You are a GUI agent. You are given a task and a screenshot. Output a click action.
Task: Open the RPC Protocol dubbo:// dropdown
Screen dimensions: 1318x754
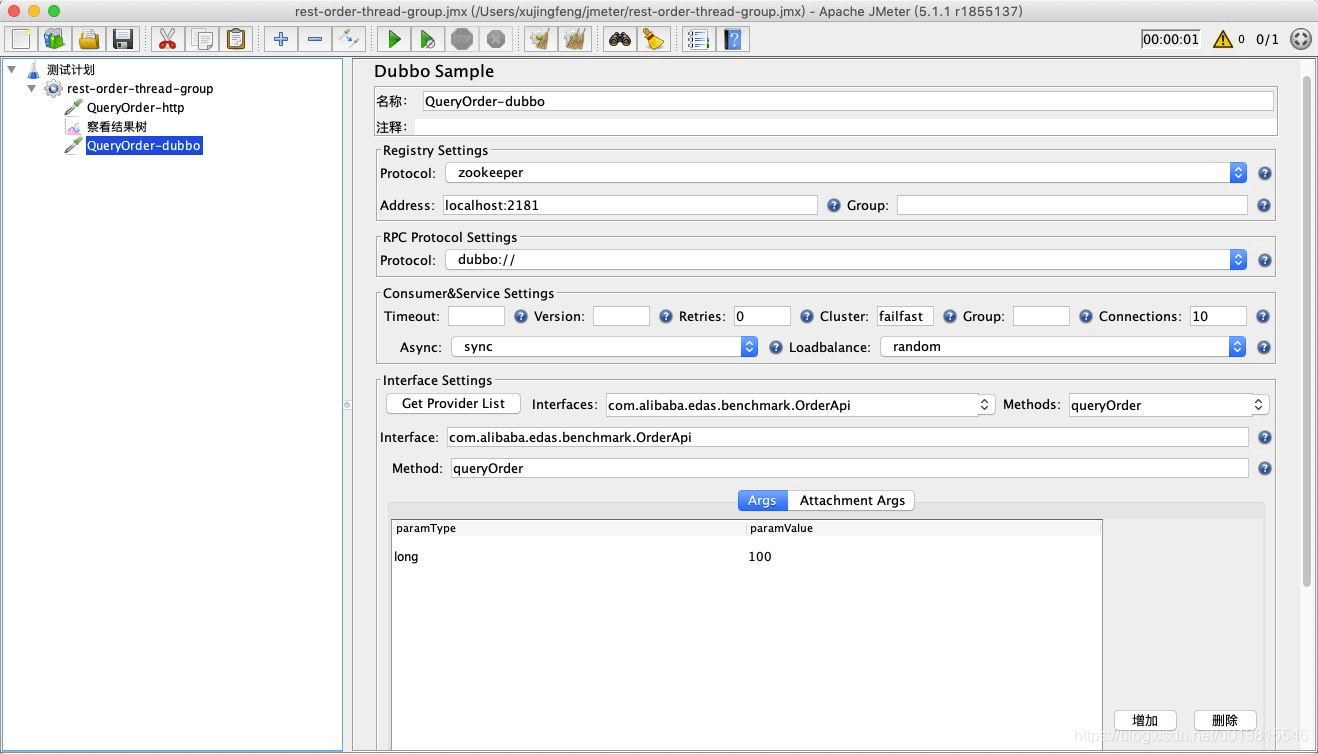[x=846, y=260]
